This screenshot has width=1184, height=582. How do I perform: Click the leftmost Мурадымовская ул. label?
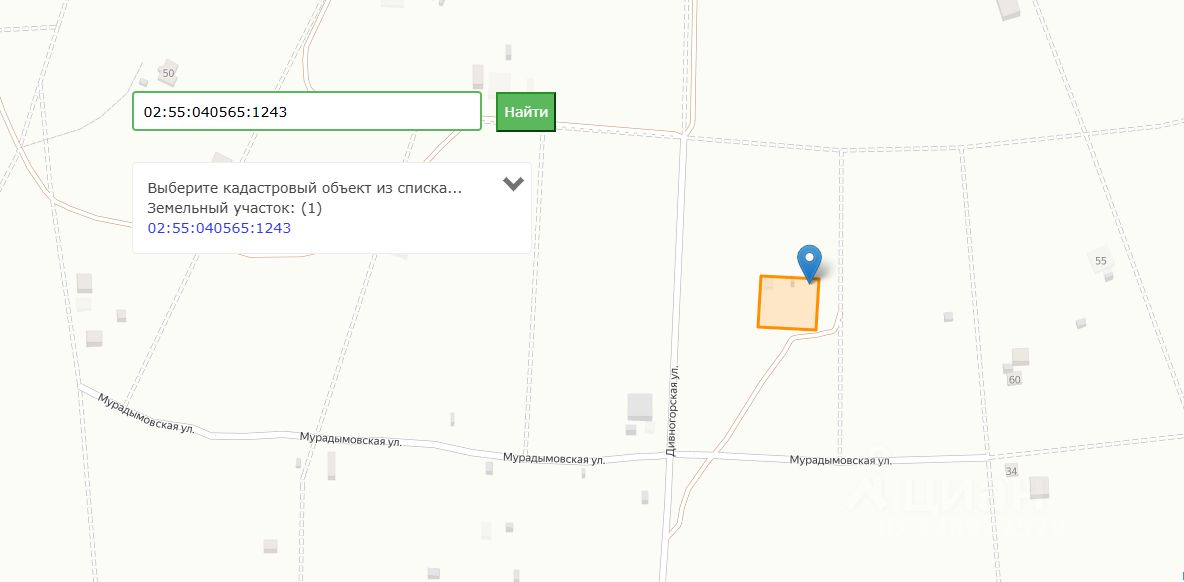click(x=146, y=413)
